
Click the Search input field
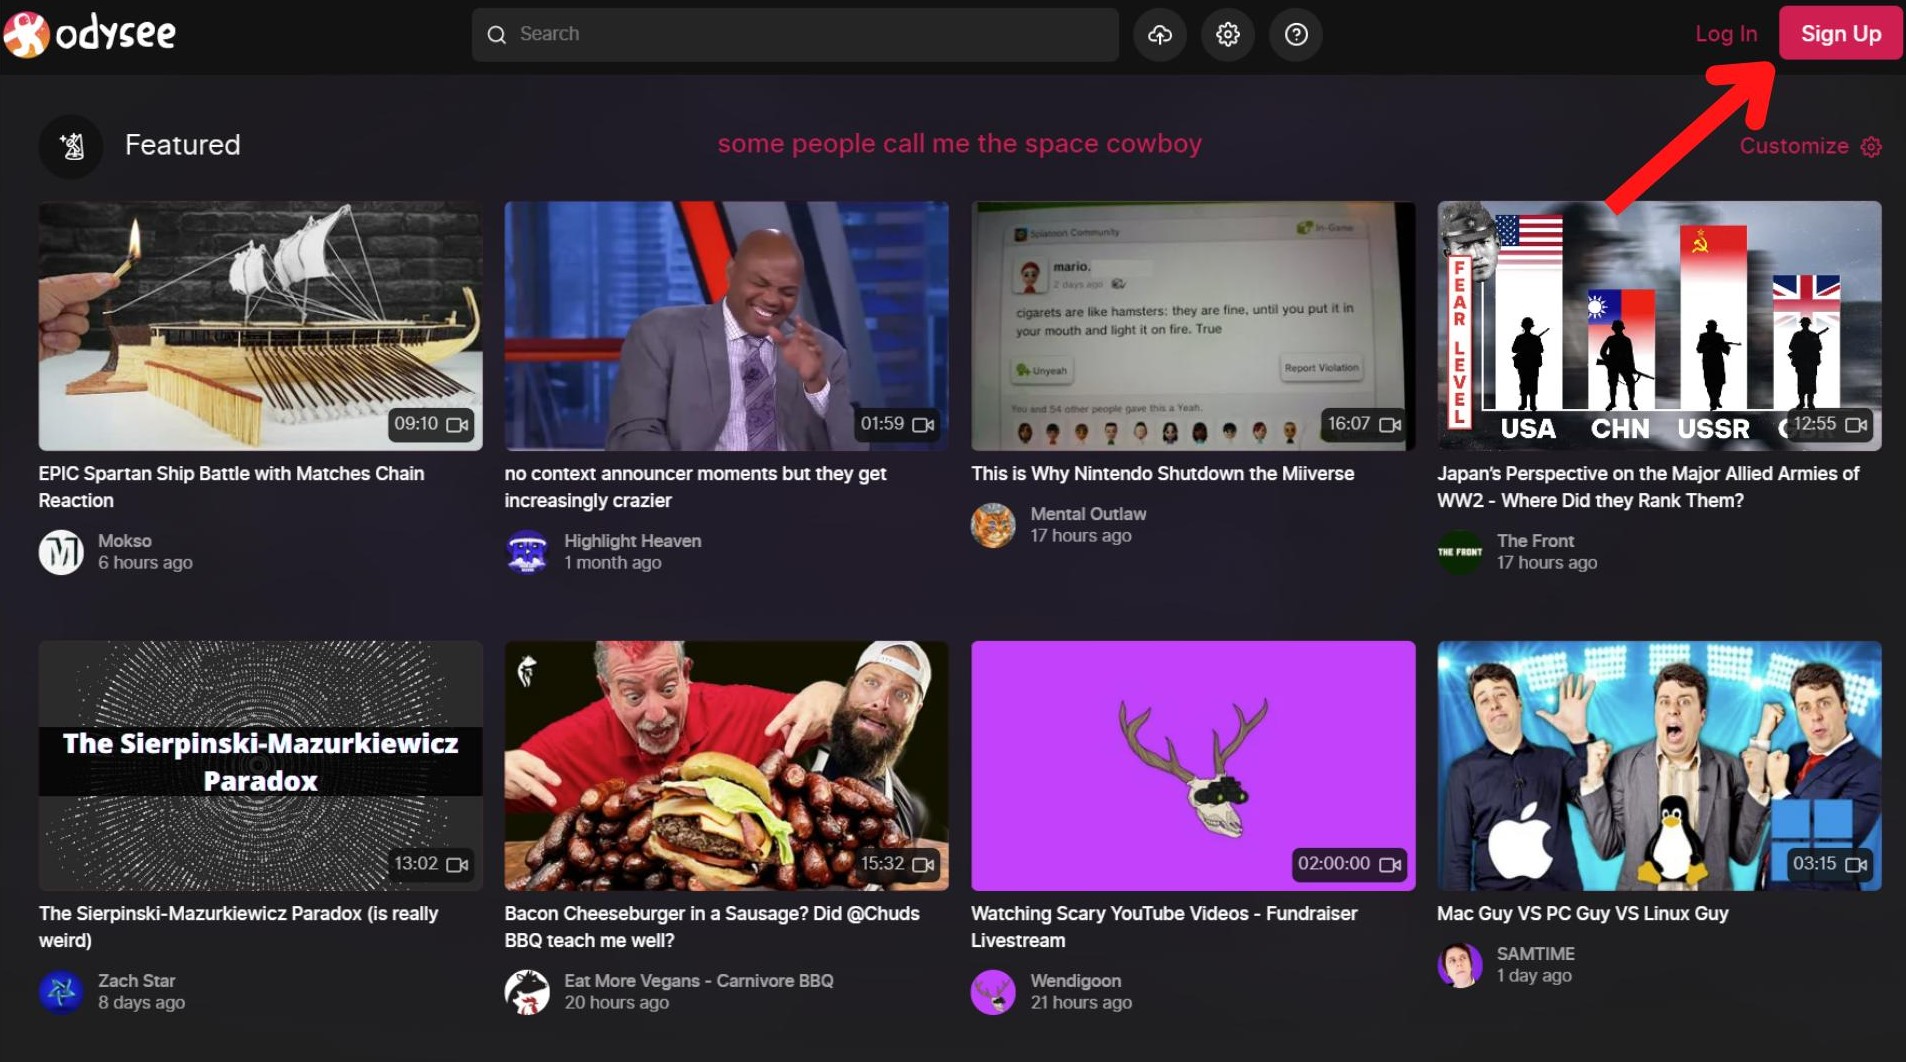click(x=795, y=35)
